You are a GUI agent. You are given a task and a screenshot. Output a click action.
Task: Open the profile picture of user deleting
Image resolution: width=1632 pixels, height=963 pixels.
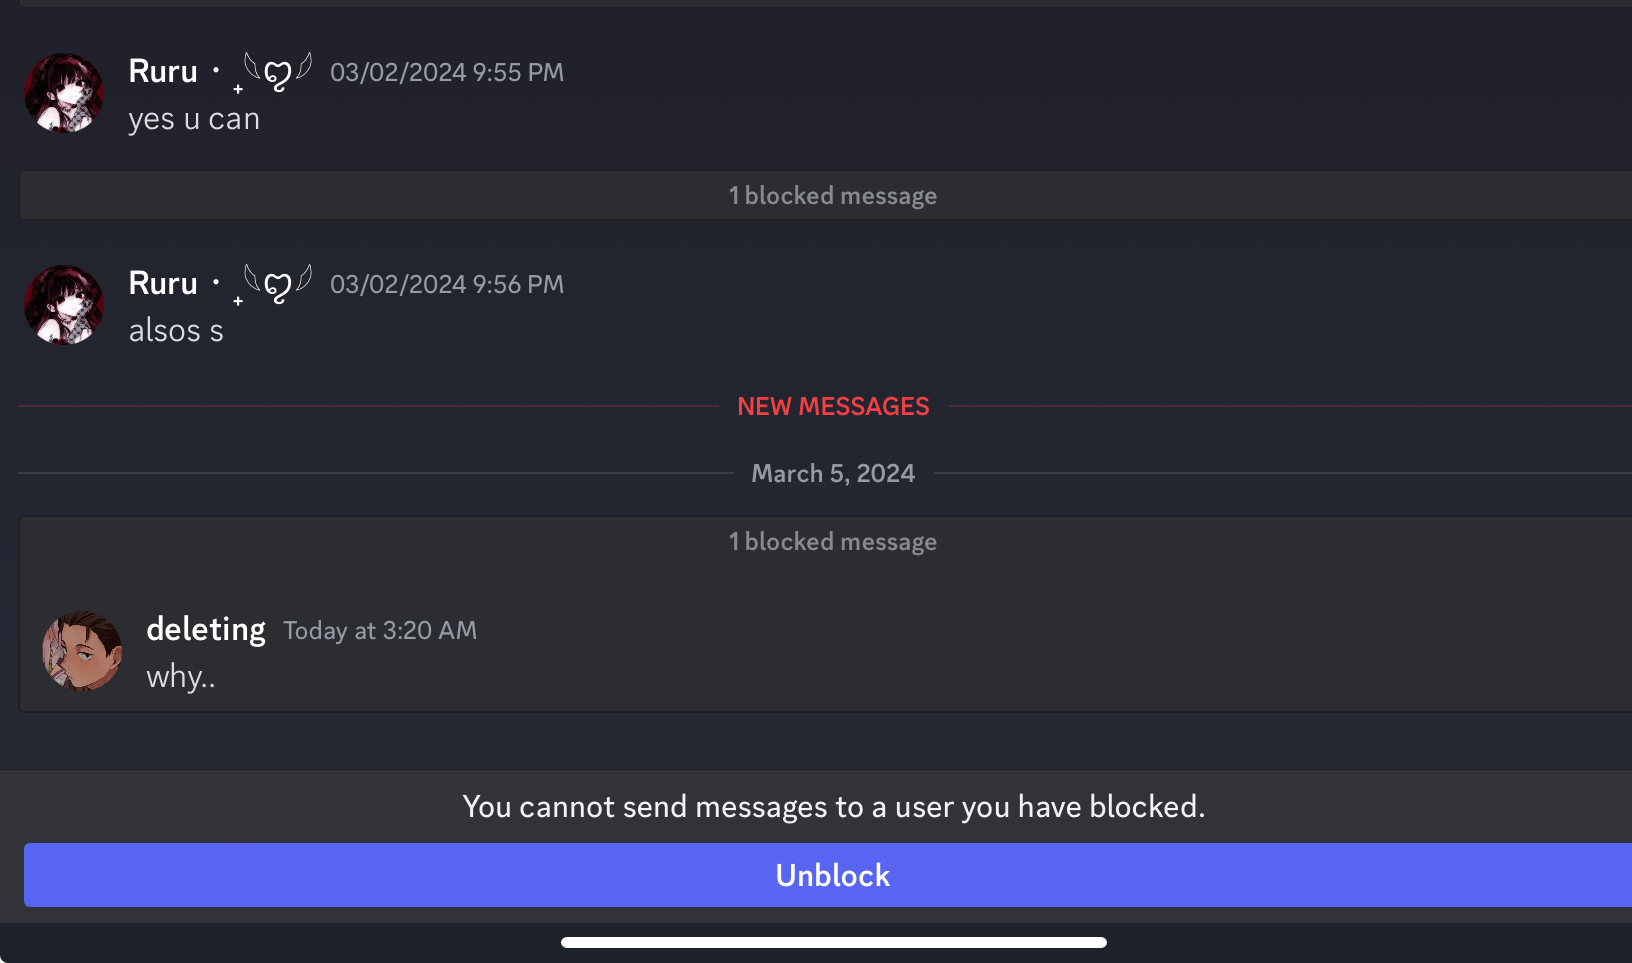(82, 651)
